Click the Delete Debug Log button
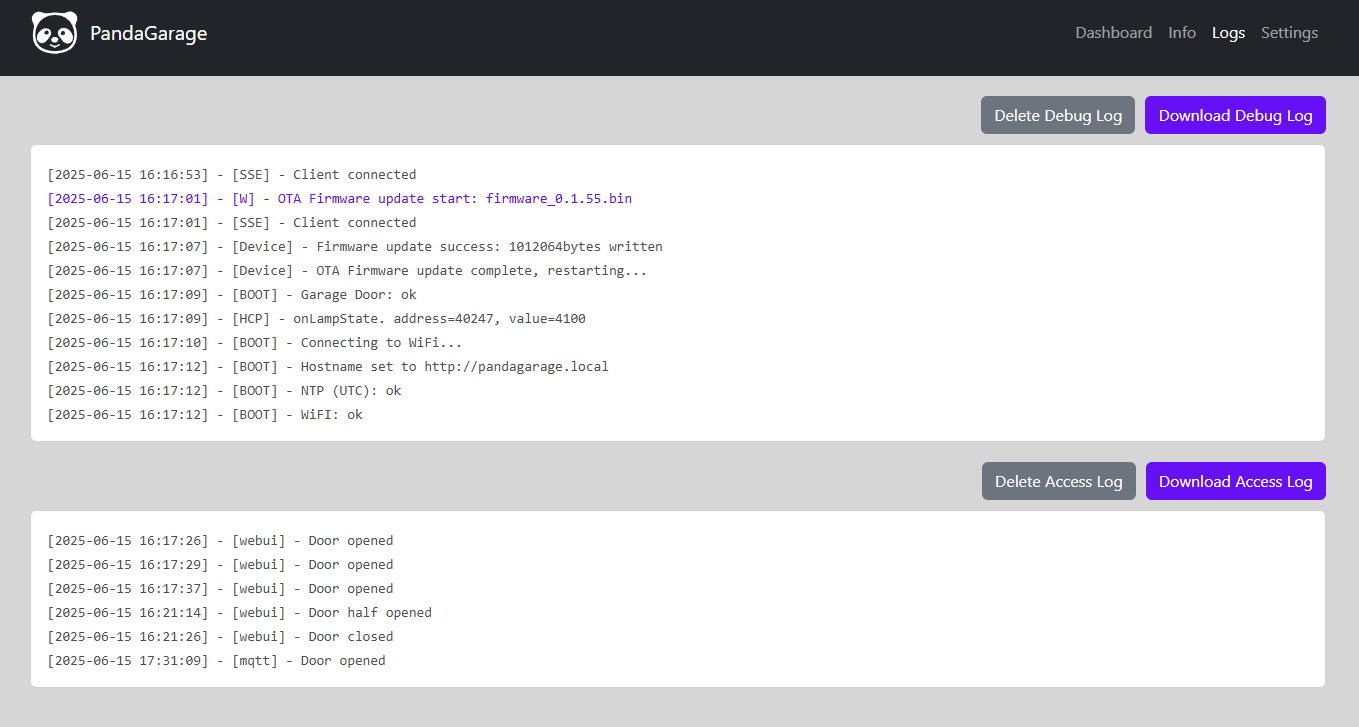Screen dimensions: 1359x727 coord(1058,115)
